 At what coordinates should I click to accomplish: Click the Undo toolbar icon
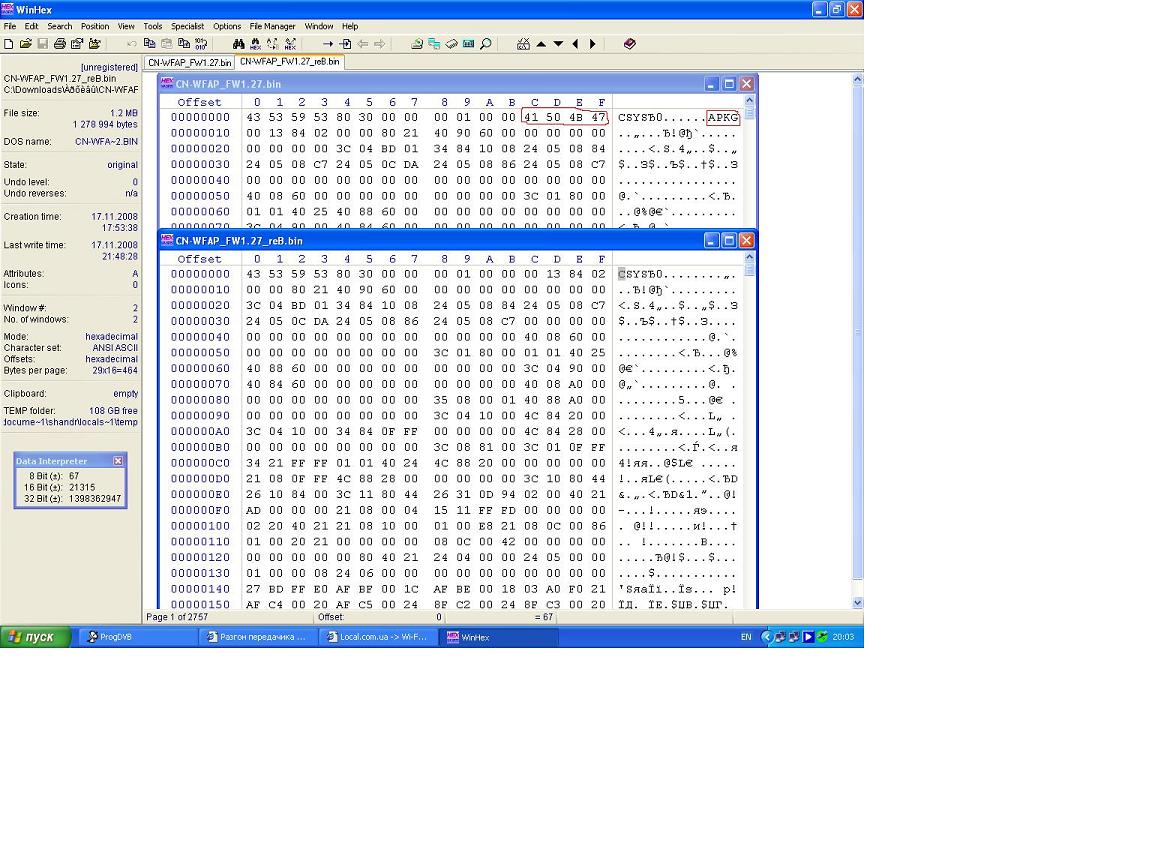tap(132, 44)
